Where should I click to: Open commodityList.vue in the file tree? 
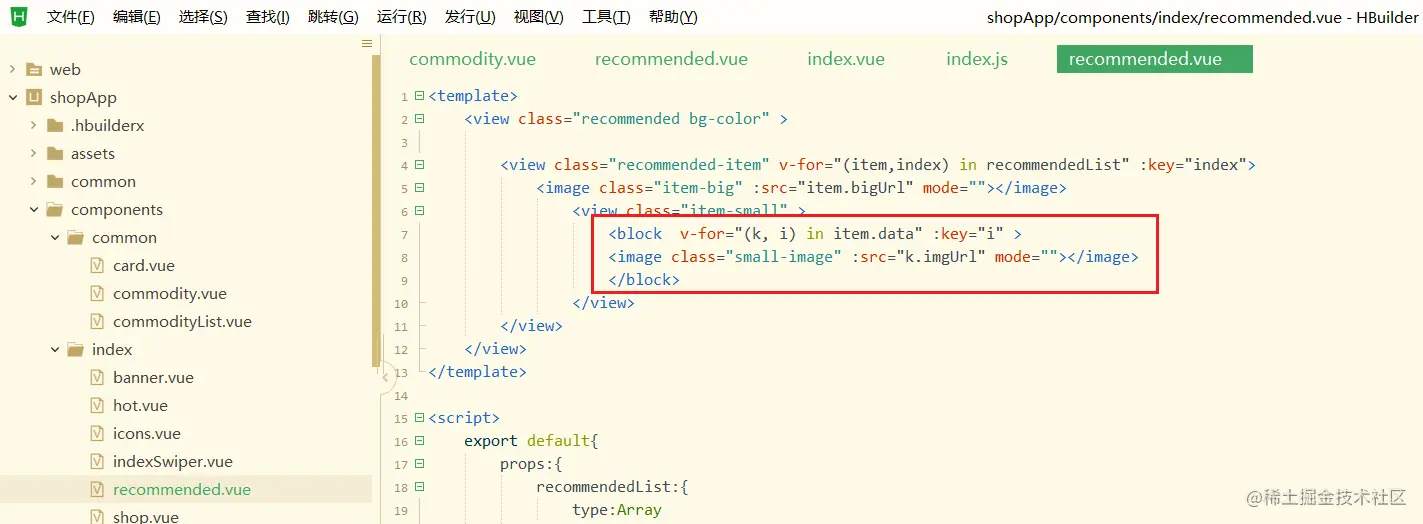(182, 321)
